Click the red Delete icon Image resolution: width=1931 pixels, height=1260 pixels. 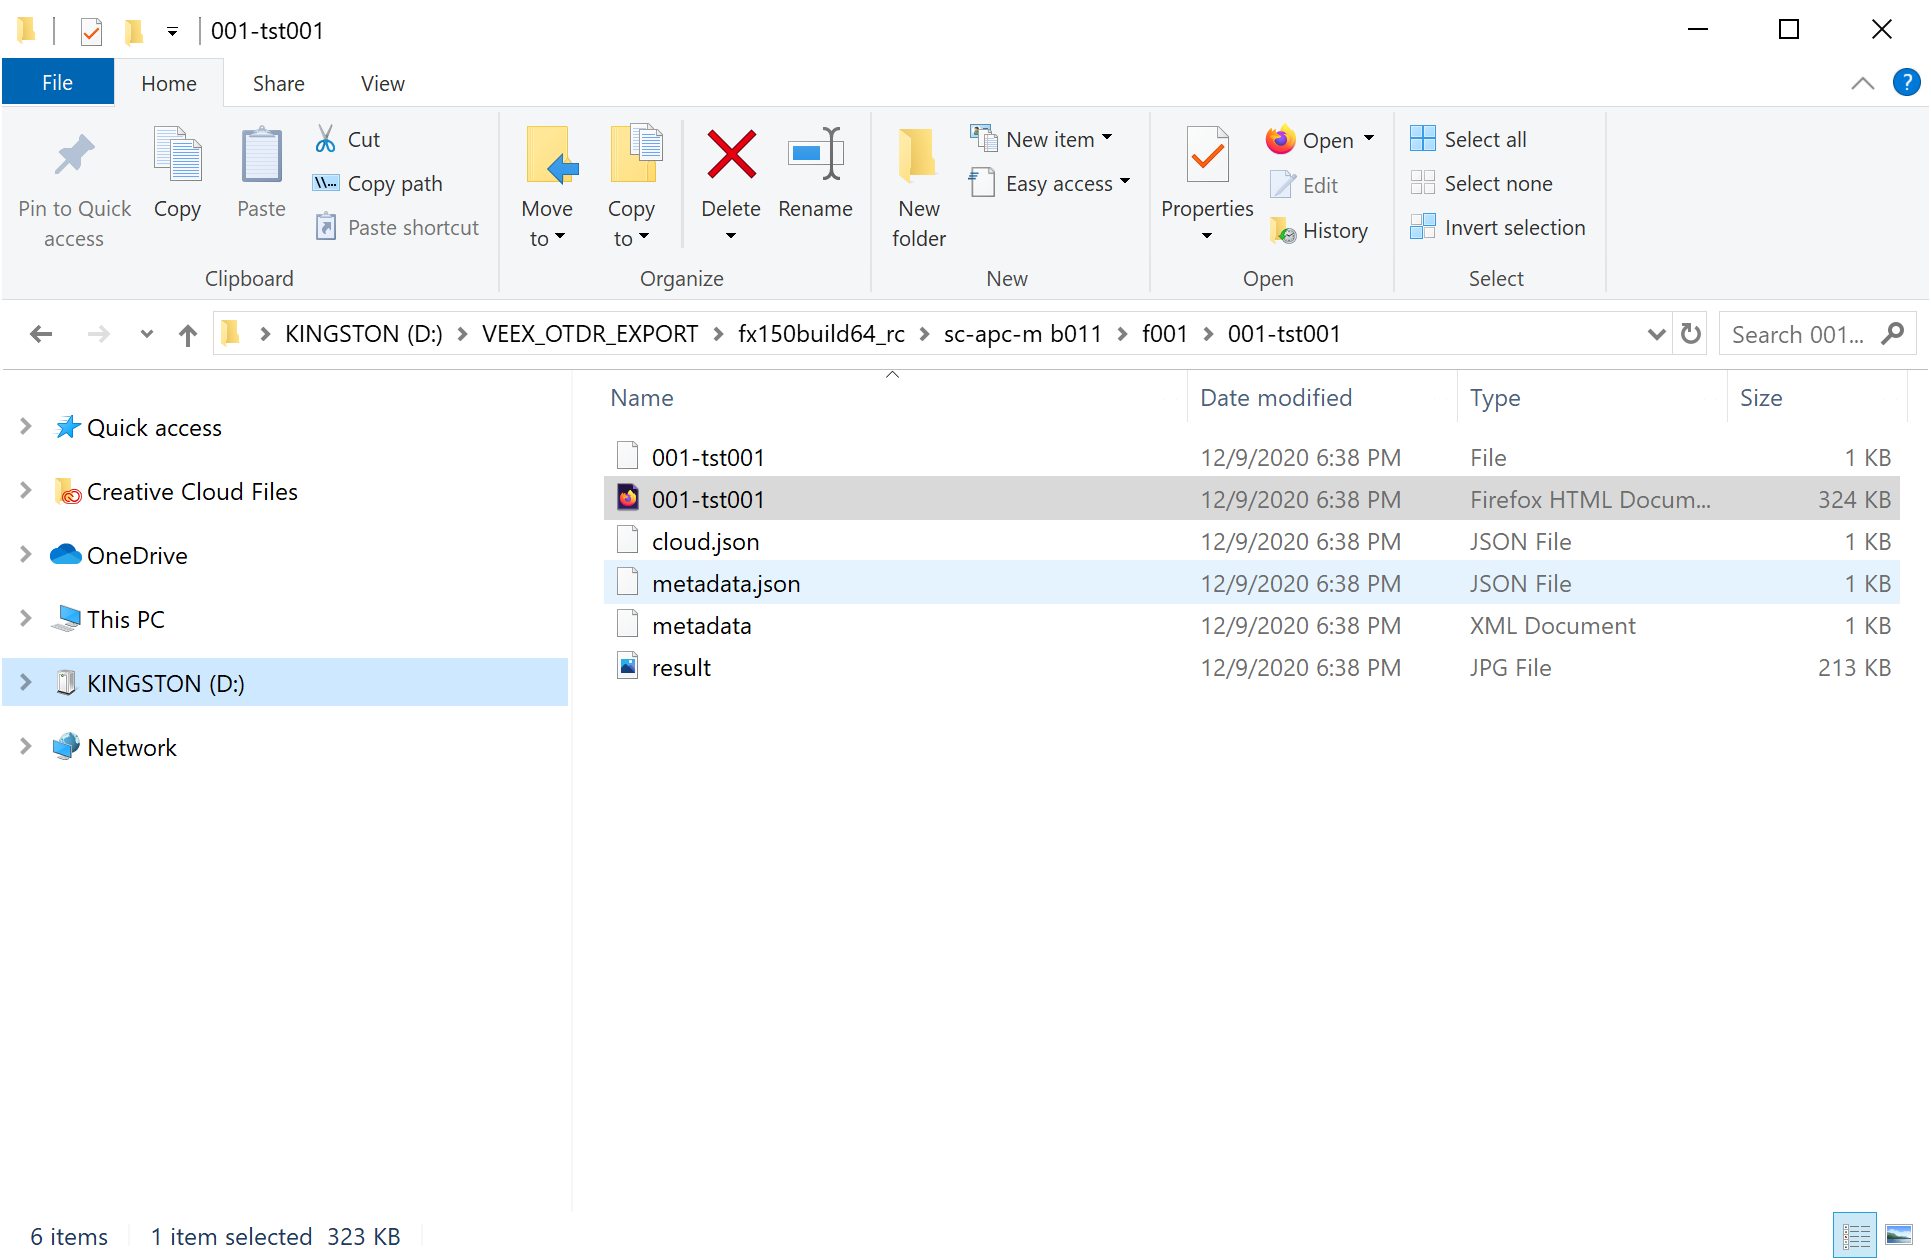pyautogui.click(x=731, y=156)
